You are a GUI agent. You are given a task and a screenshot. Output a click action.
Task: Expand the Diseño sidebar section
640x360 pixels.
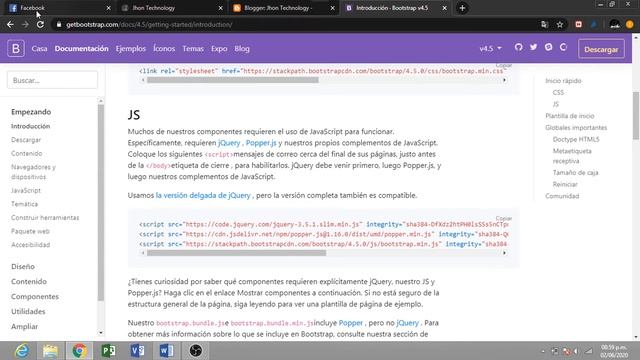[23, 267]
